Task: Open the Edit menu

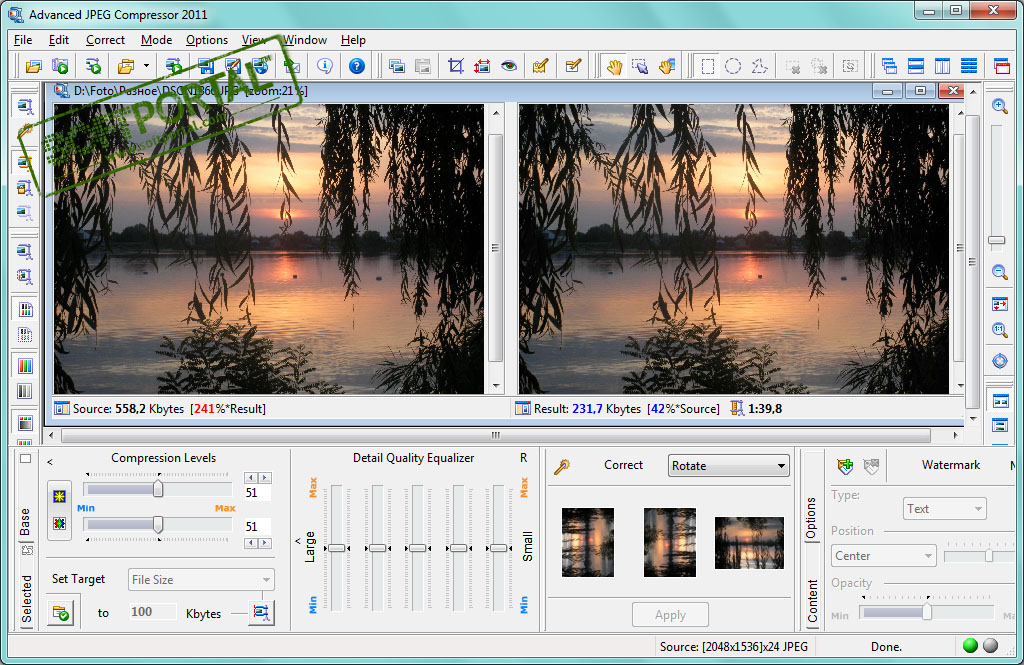Action: pyautogui.click(x=59, y=40)
